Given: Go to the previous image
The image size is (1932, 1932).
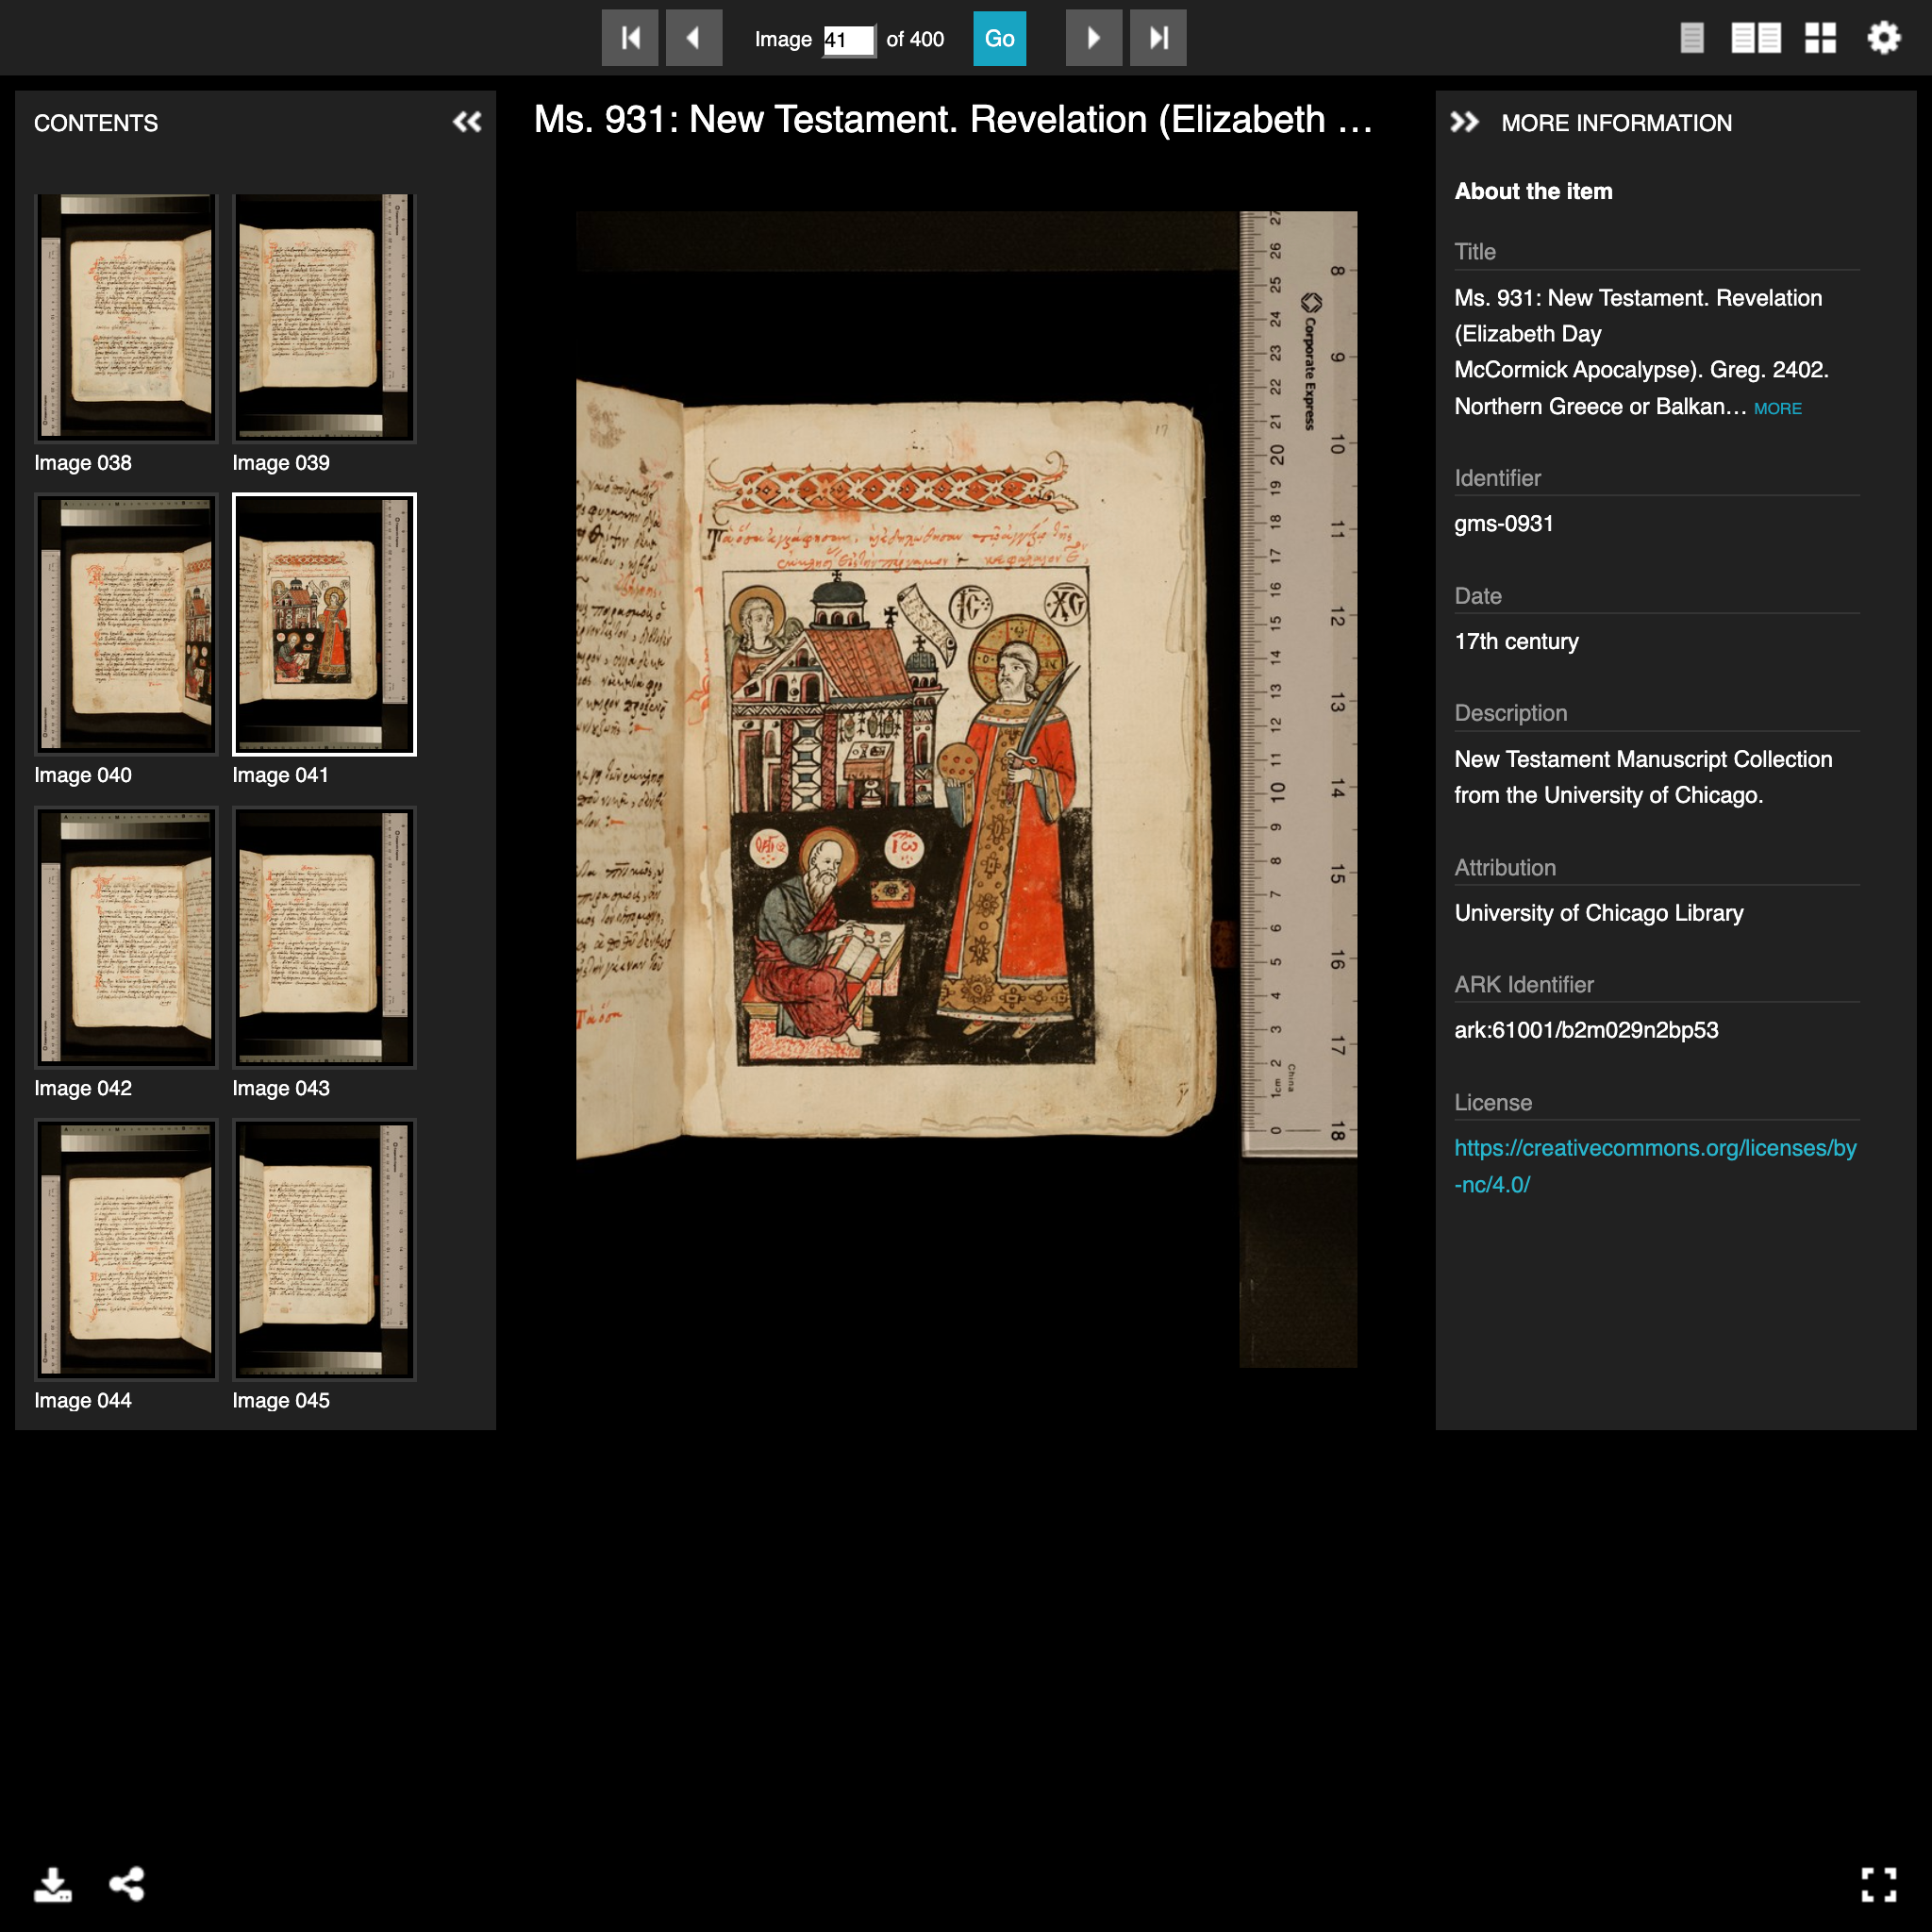Looking at the screenshot, I should pyautogui.click(x=694, y=38).
